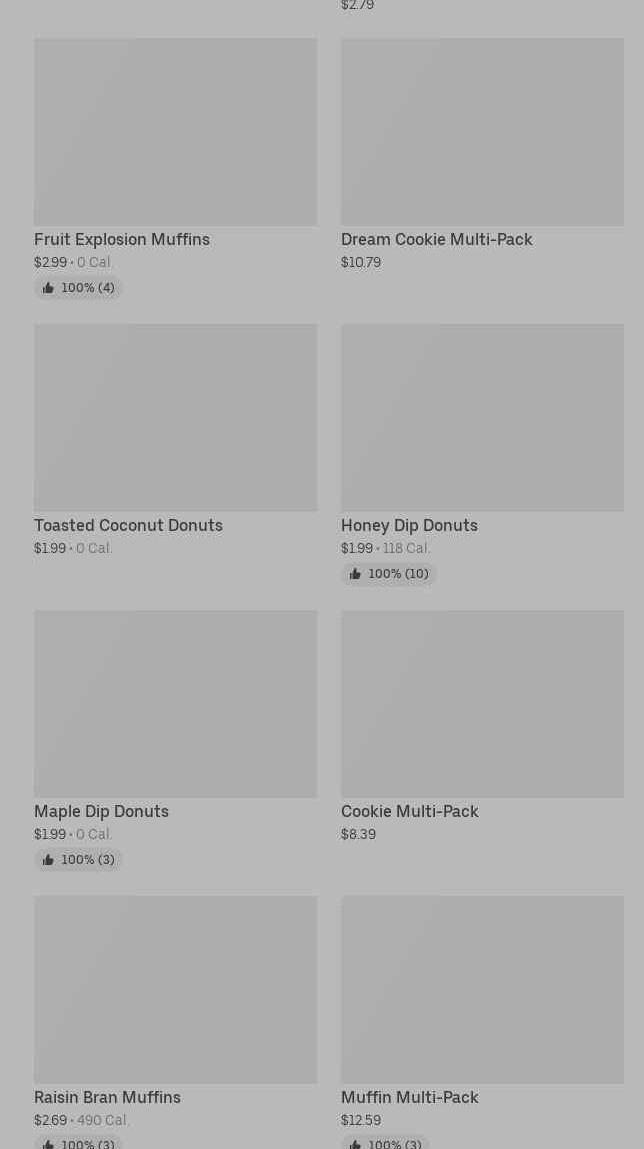Click the Toasted Coconut Donuts title
Screen dimensions: 644x1149
128,525
